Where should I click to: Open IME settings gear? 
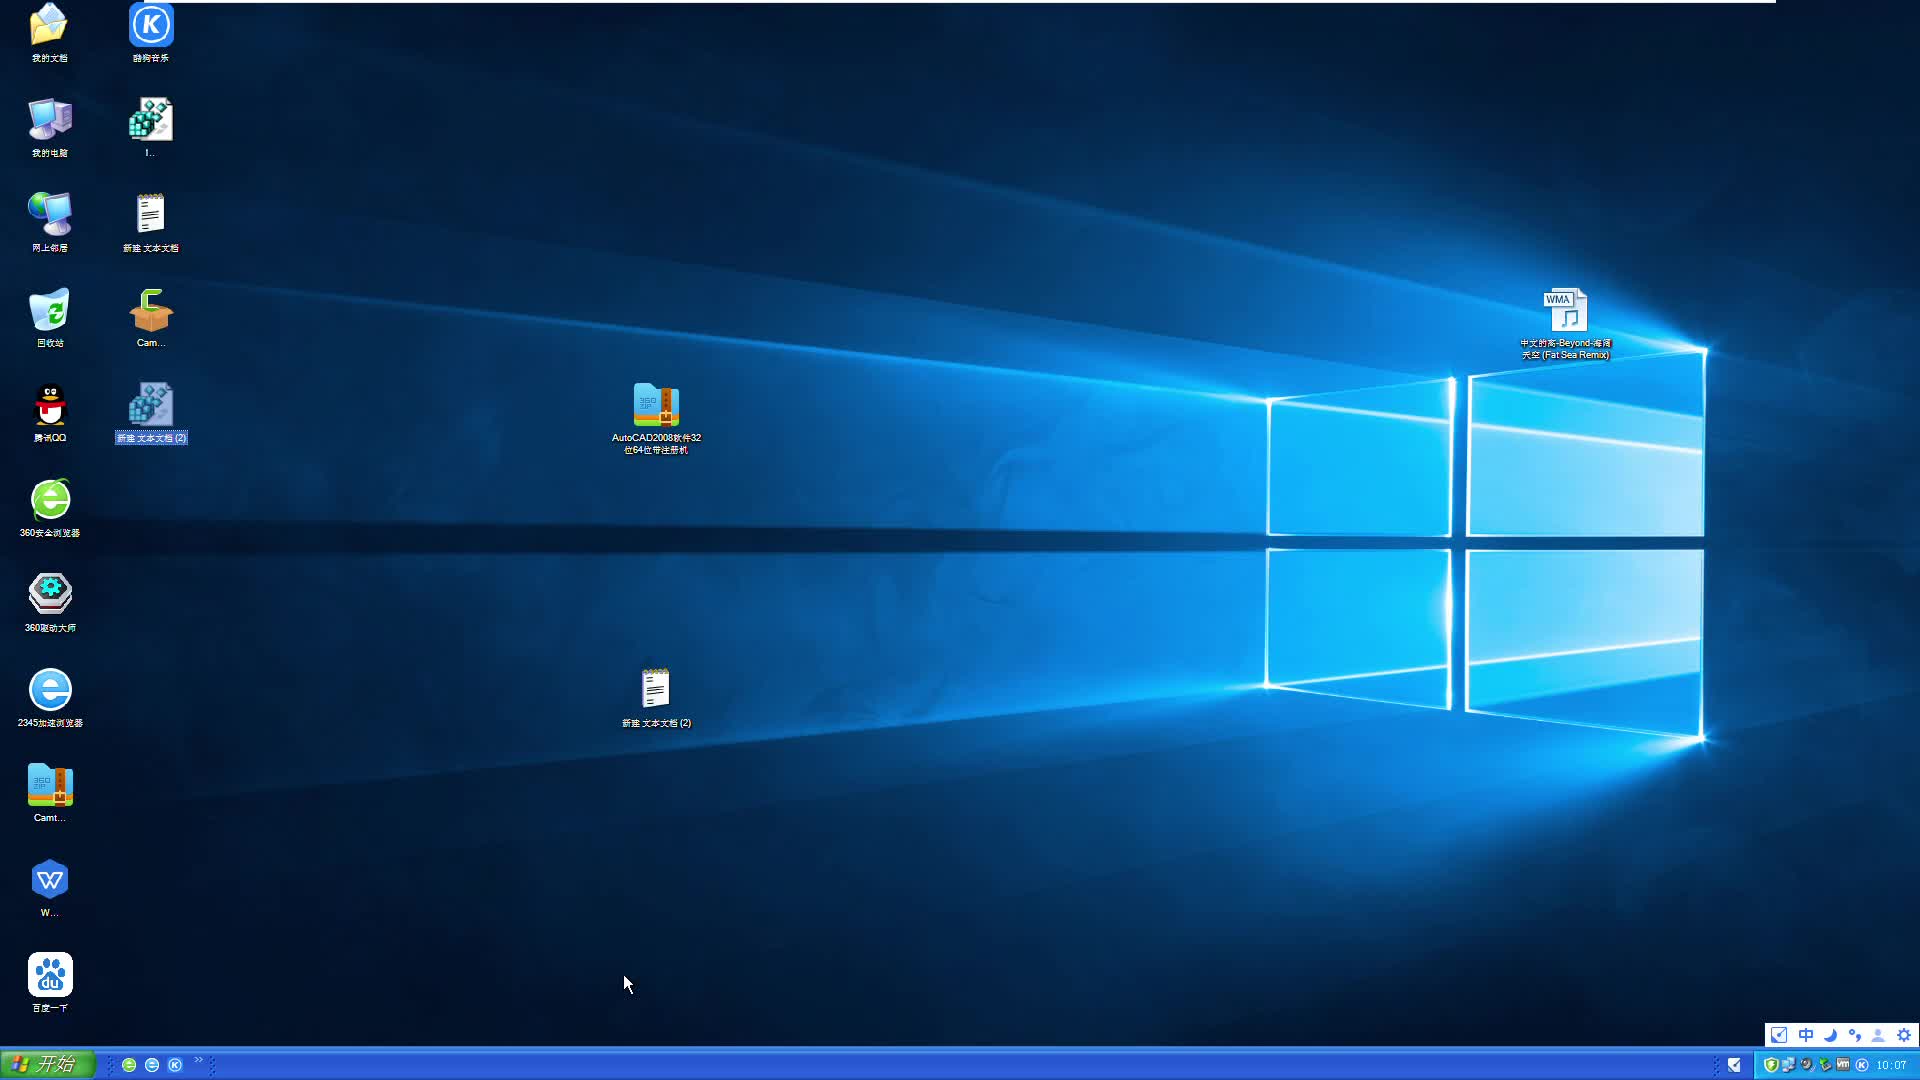pyautogui.click(x=1904, y=1035)
